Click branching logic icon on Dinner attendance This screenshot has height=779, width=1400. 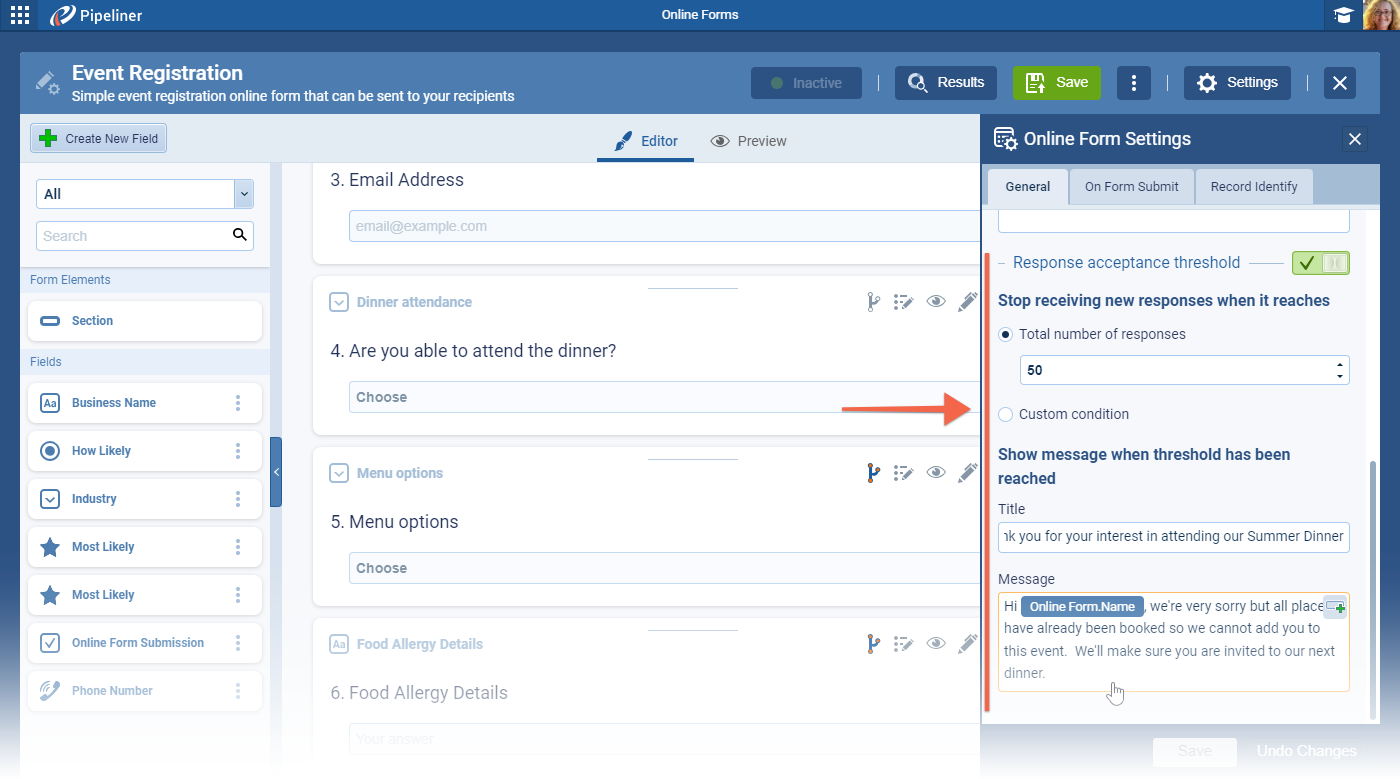coord(873,302)
